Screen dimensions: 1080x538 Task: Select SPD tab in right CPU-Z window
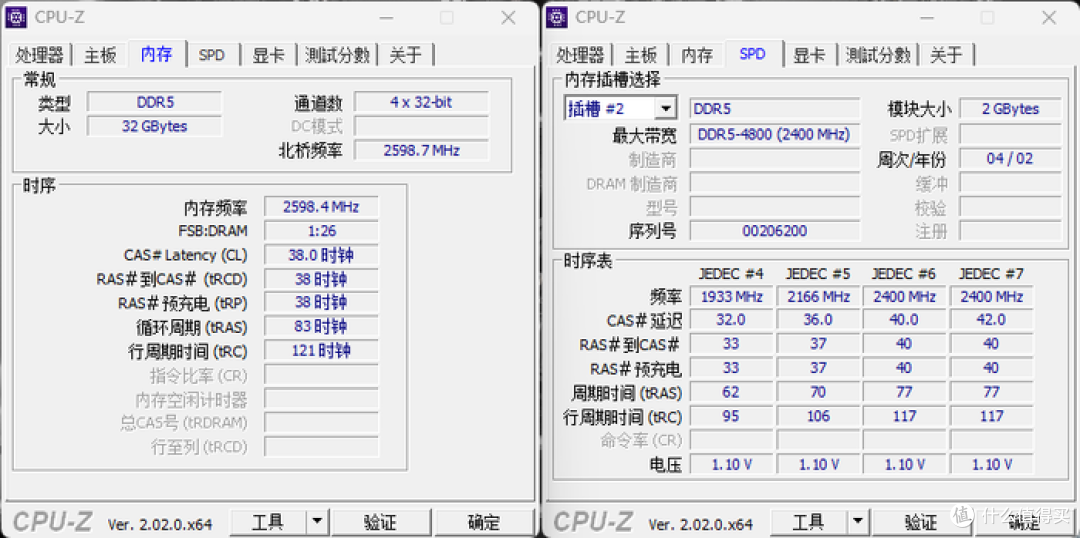click(752, 54)
